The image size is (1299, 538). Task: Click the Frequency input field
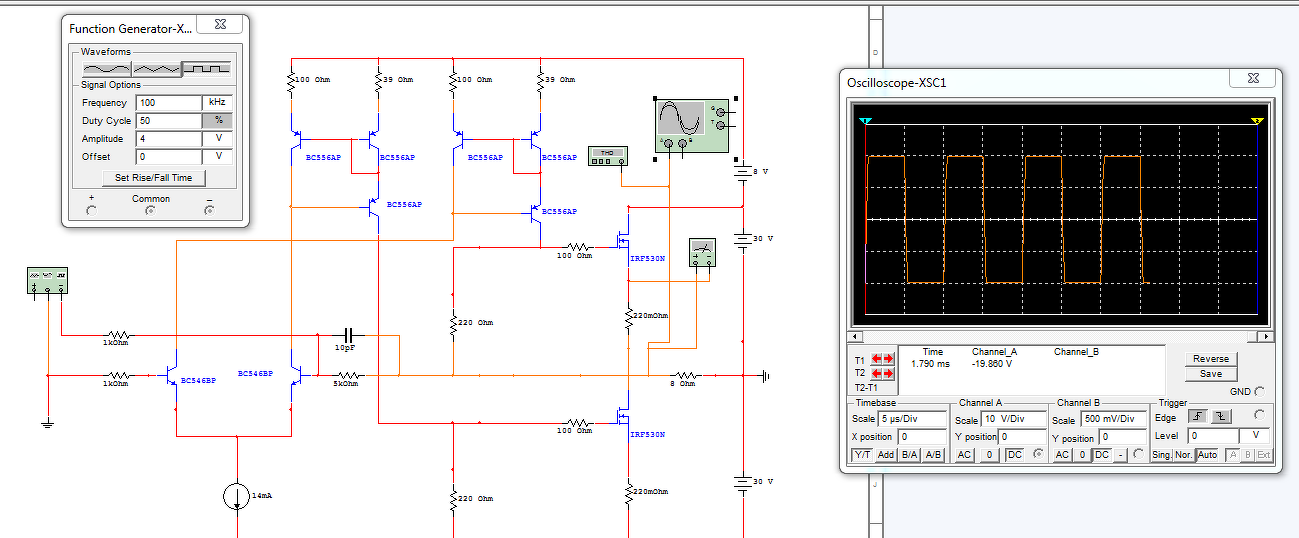[x=169, y=102]
